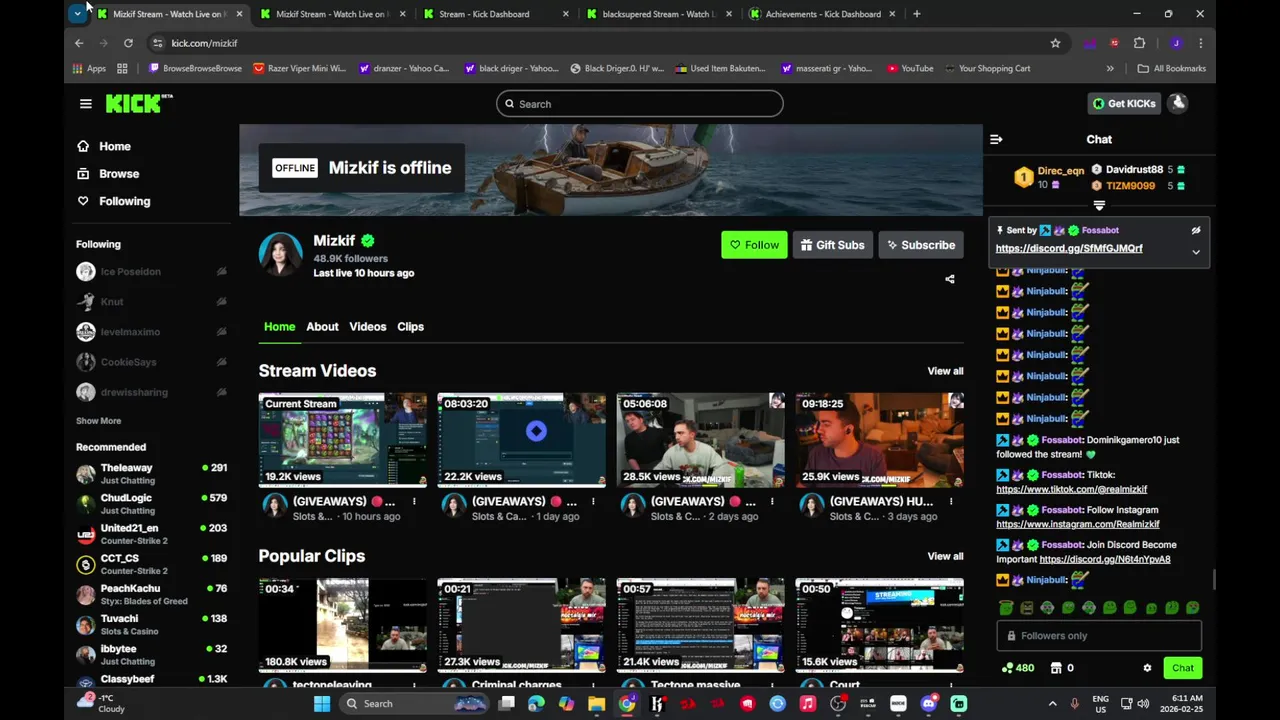Follow the Mizkif channel
1280x720 pixels.
[x=754, y=245]
